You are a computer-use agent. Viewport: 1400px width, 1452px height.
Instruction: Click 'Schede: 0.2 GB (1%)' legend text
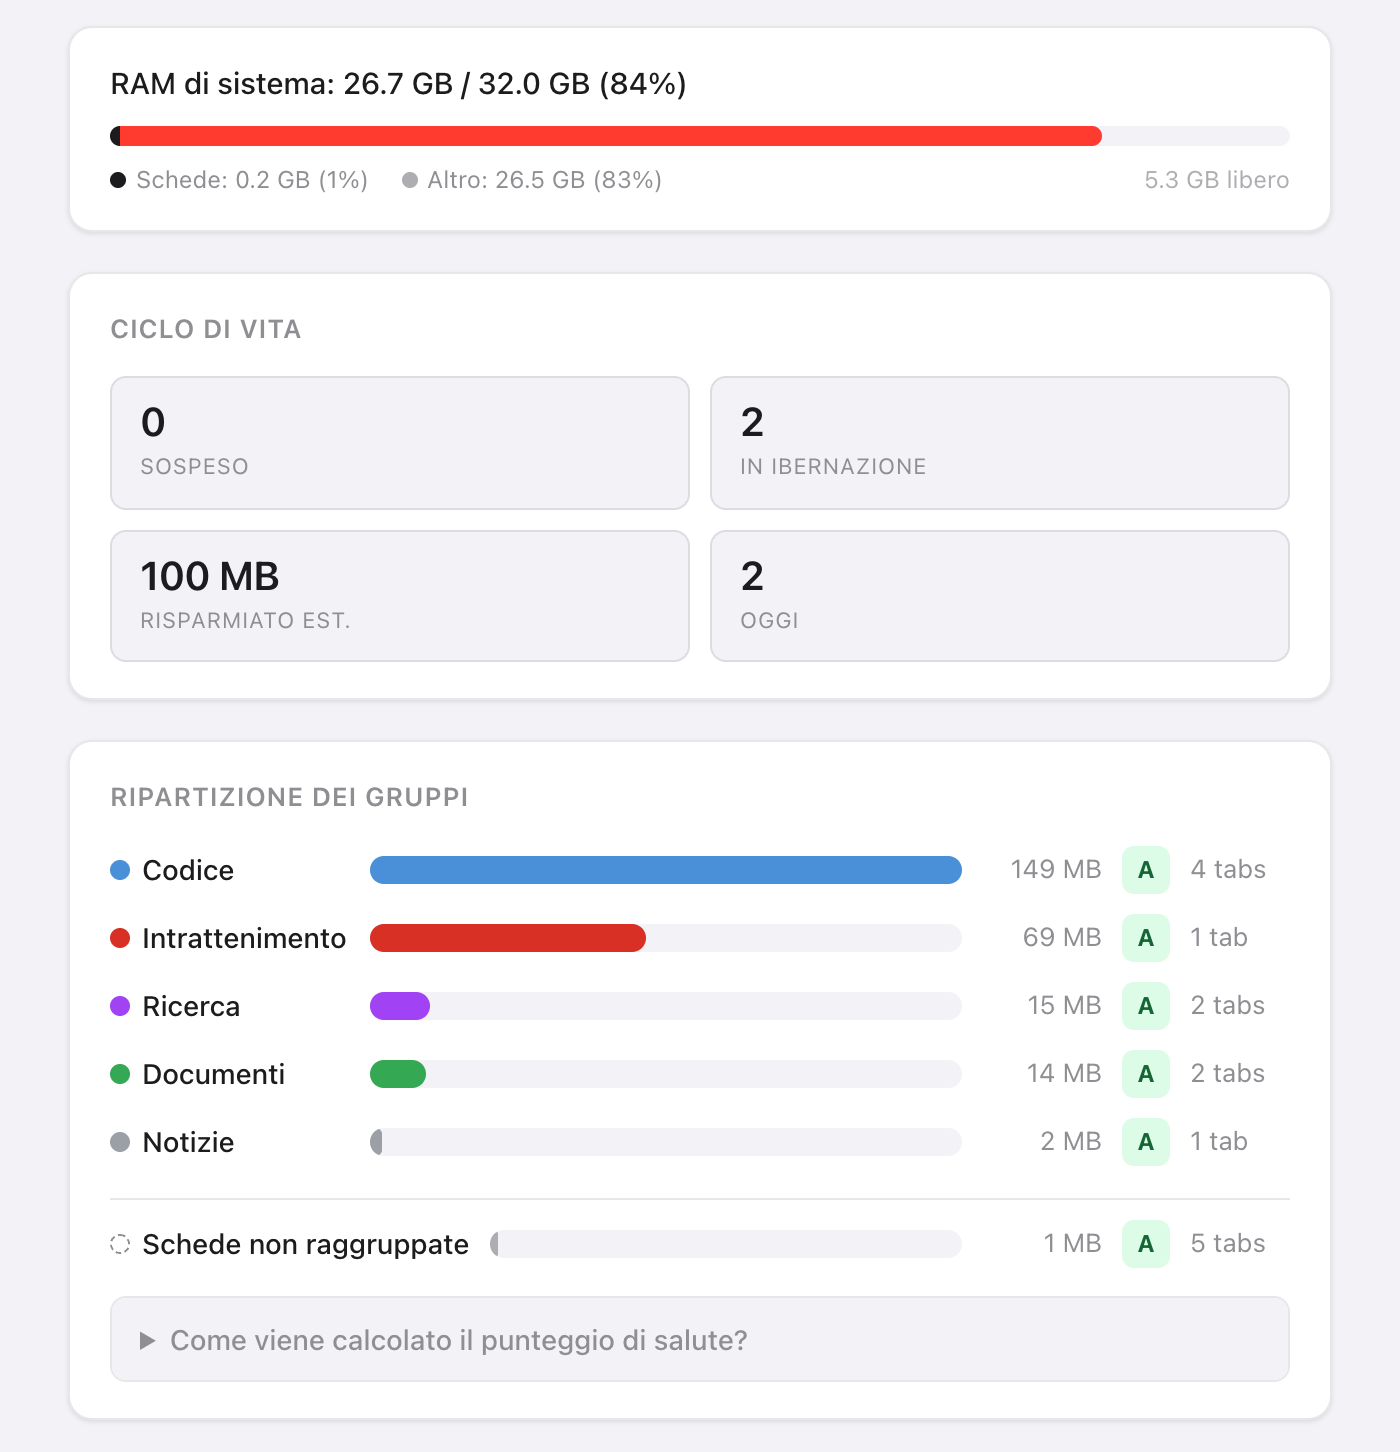[x=252, y=180]
